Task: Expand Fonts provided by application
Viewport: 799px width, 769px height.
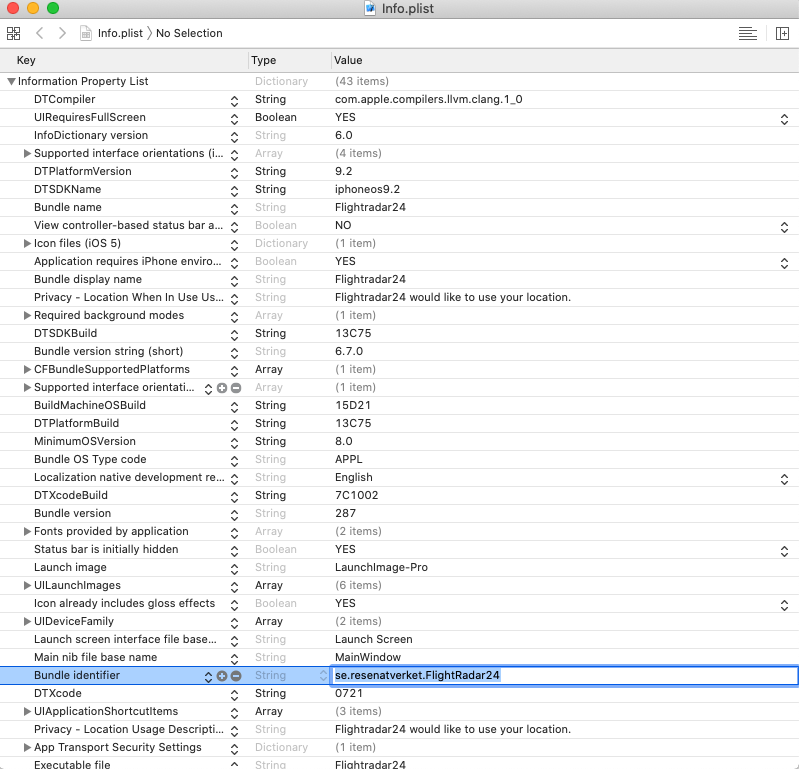Action: (x=28, y=532)
